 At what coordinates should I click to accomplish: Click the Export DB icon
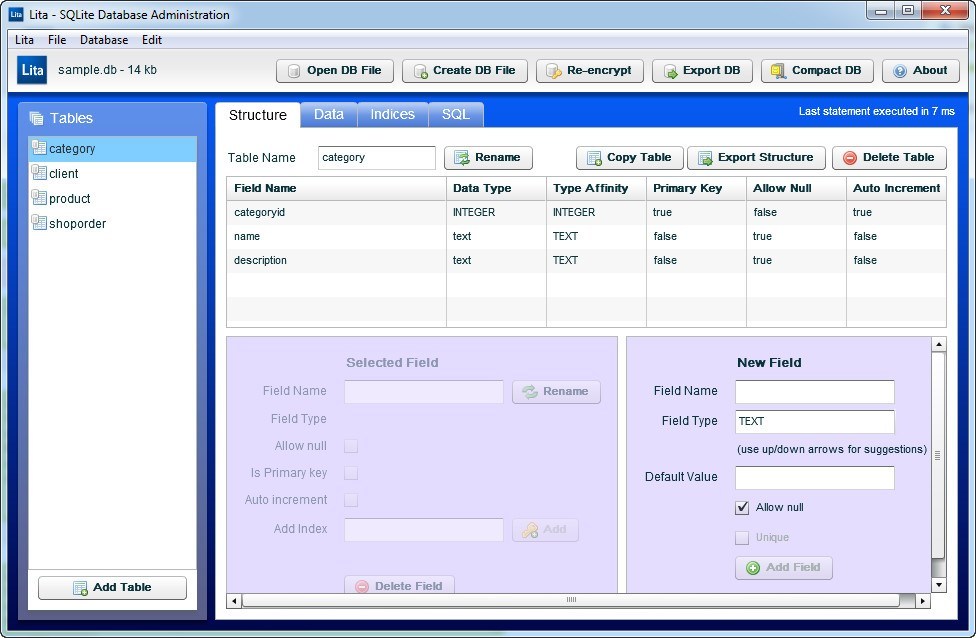tap(670, 71)
